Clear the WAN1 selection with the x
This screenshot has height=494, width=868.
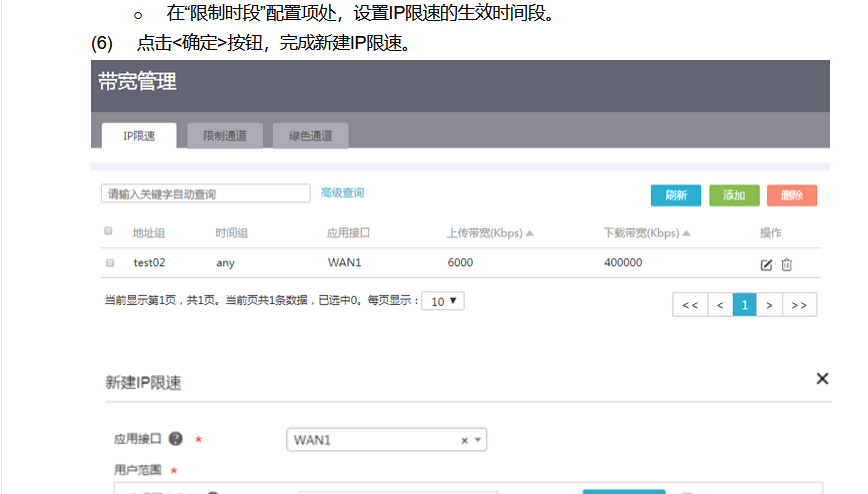(464, 440)
